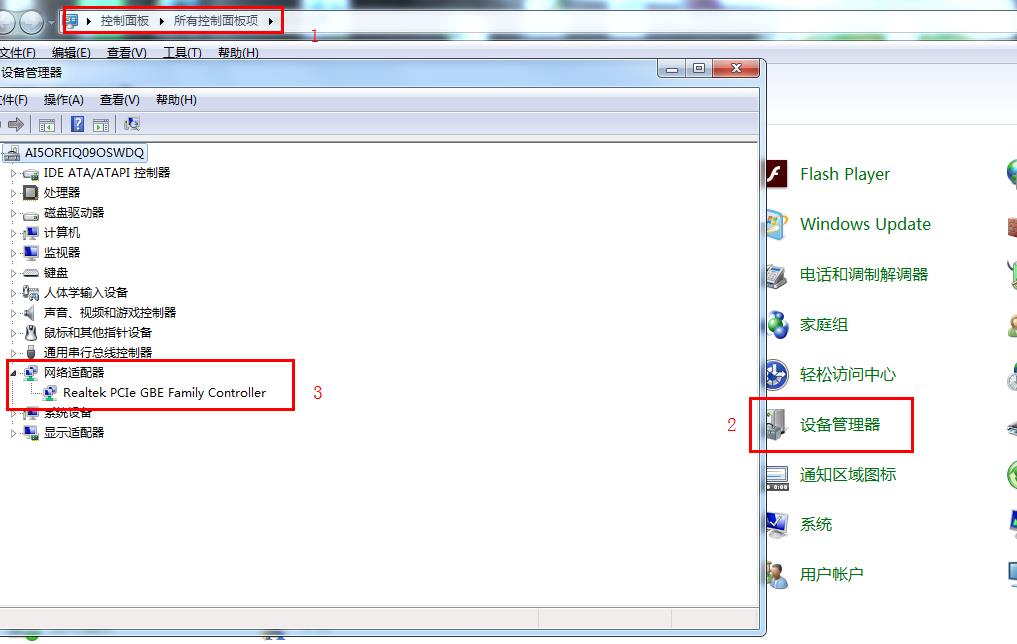Open the 工具(T) menu in Control Panel window
The image size is (1017, 644).
(x=182, y=53)
